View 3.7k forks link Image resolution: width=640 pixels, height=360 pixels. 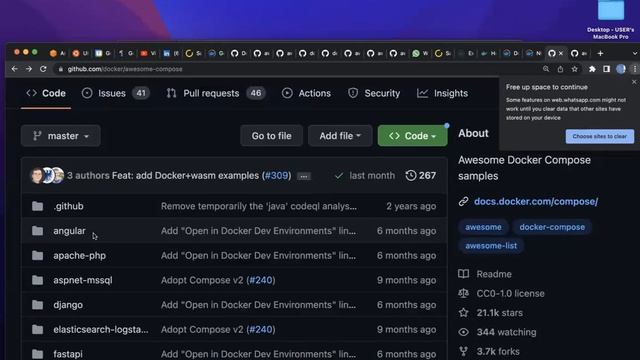498,351
